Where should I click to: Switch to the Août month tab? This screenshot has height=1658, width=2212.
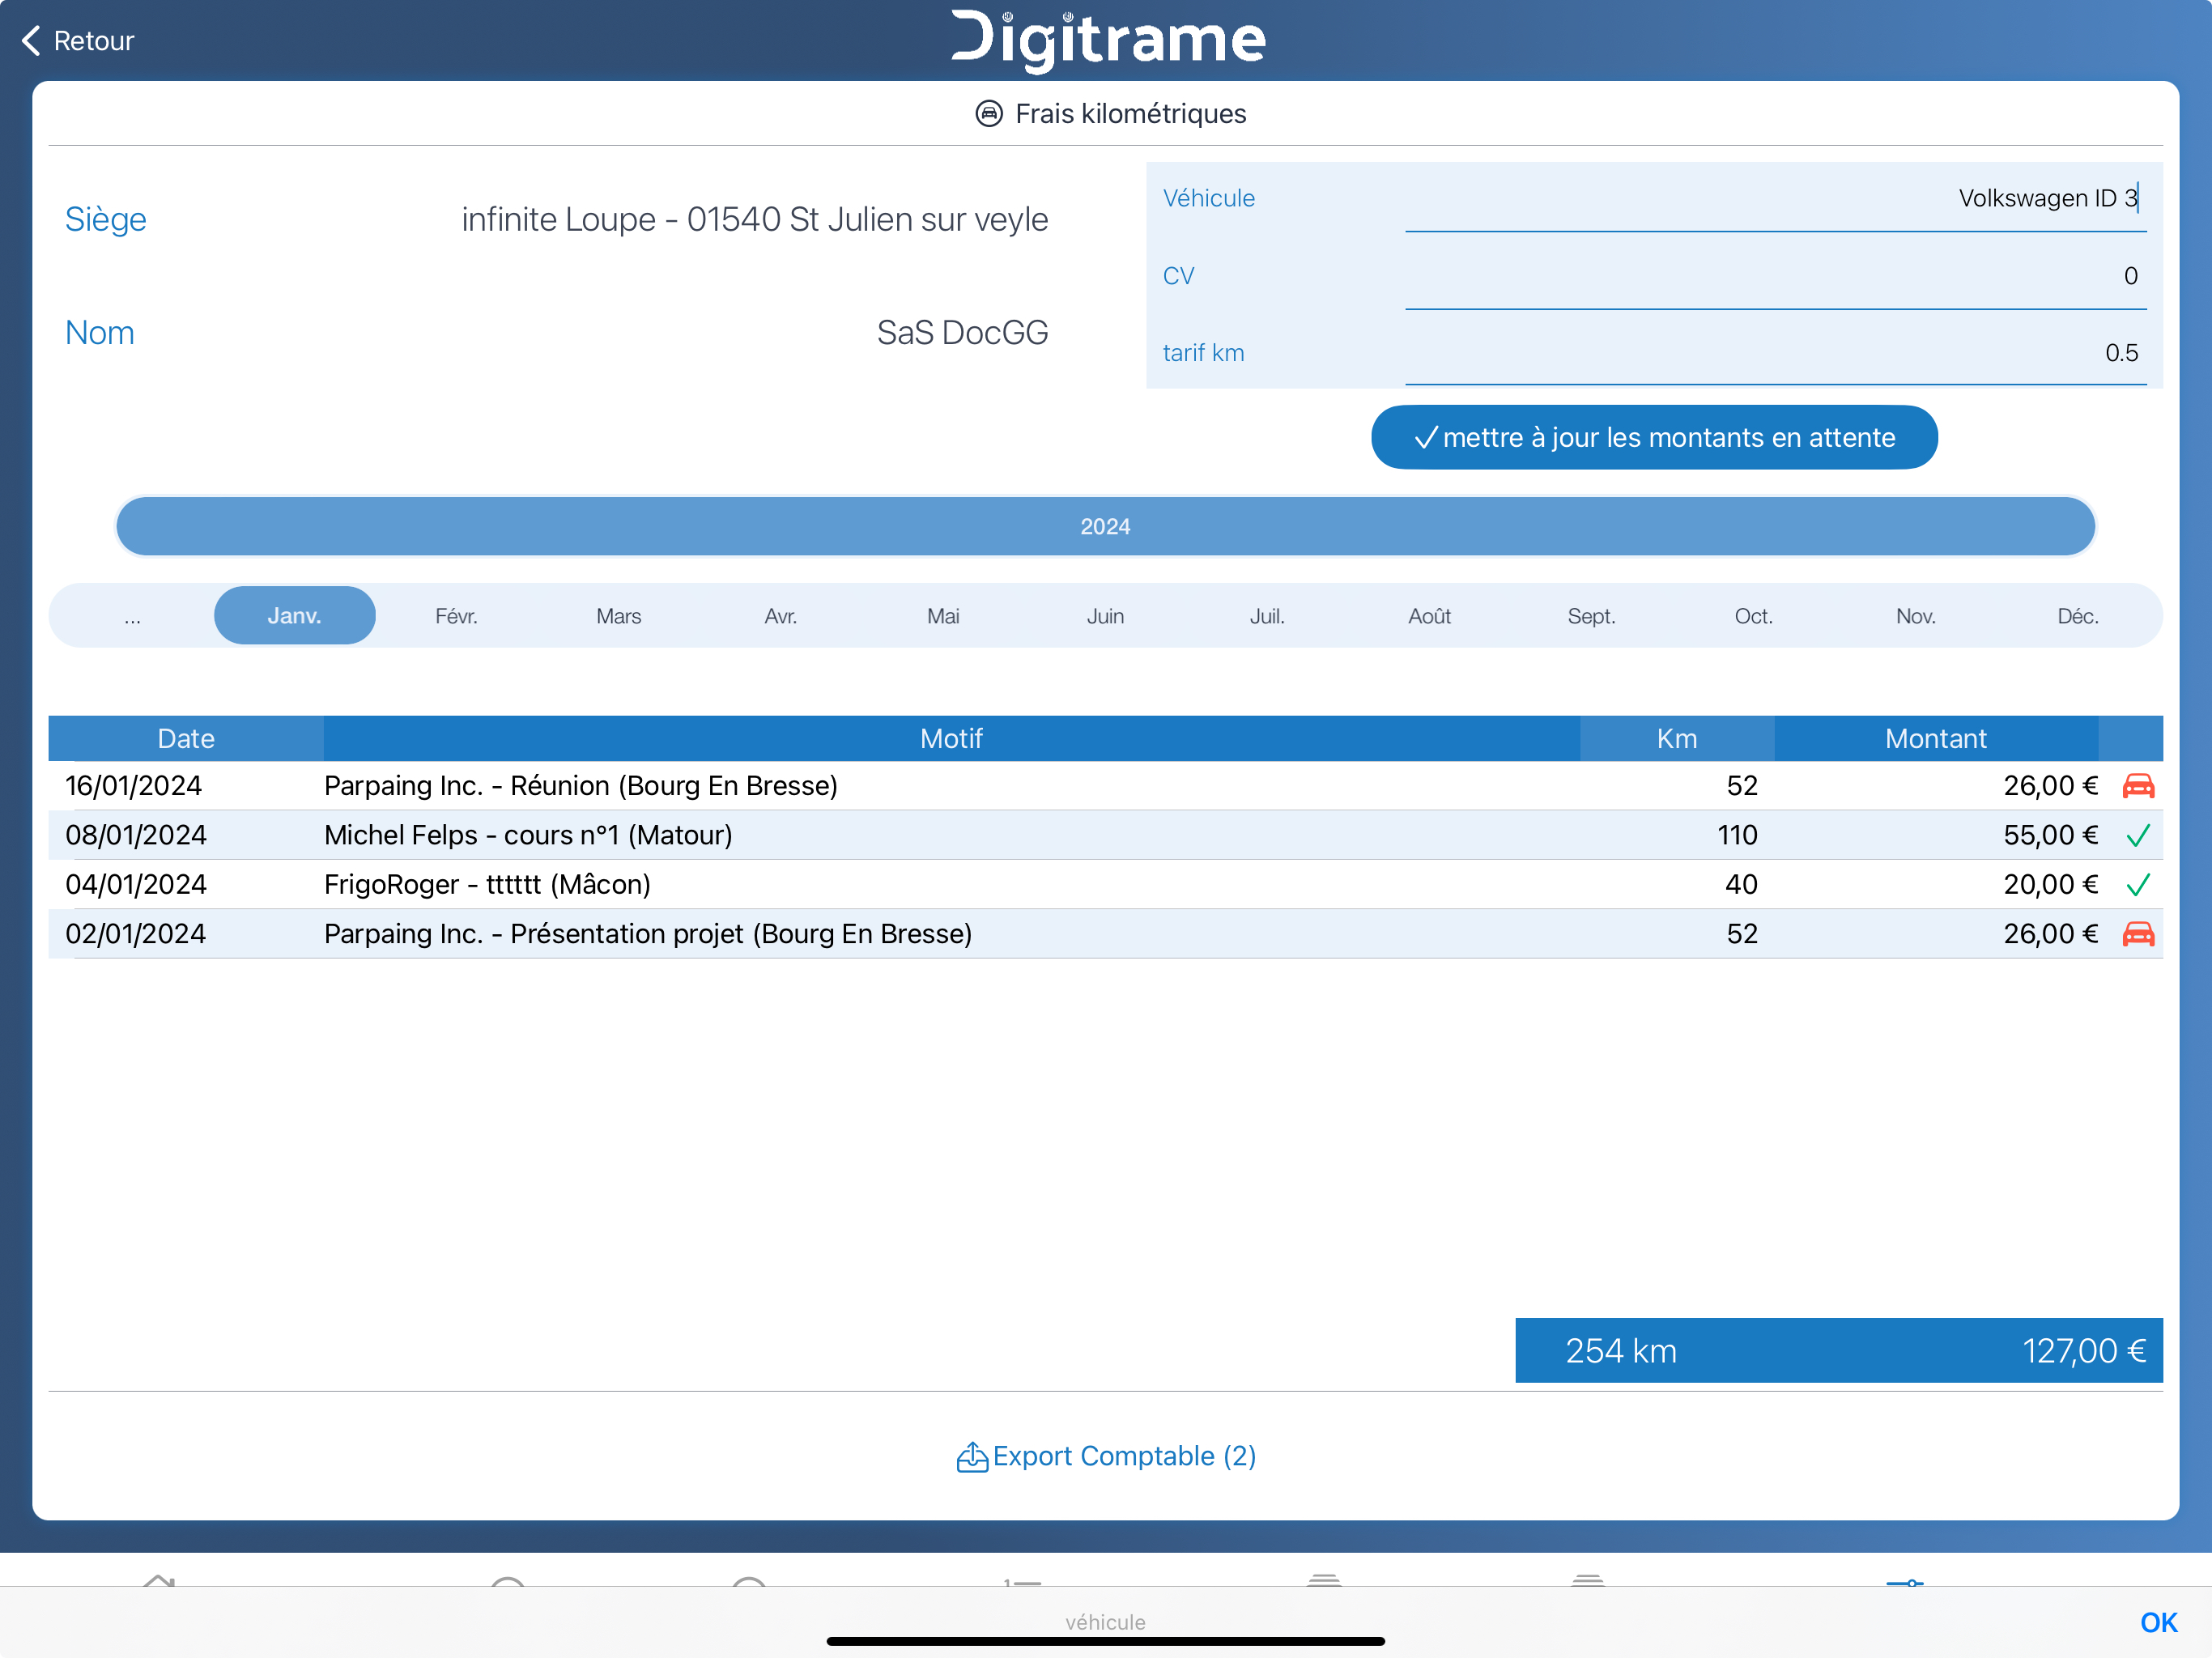pyautogui.click(x=1429, y=616)
